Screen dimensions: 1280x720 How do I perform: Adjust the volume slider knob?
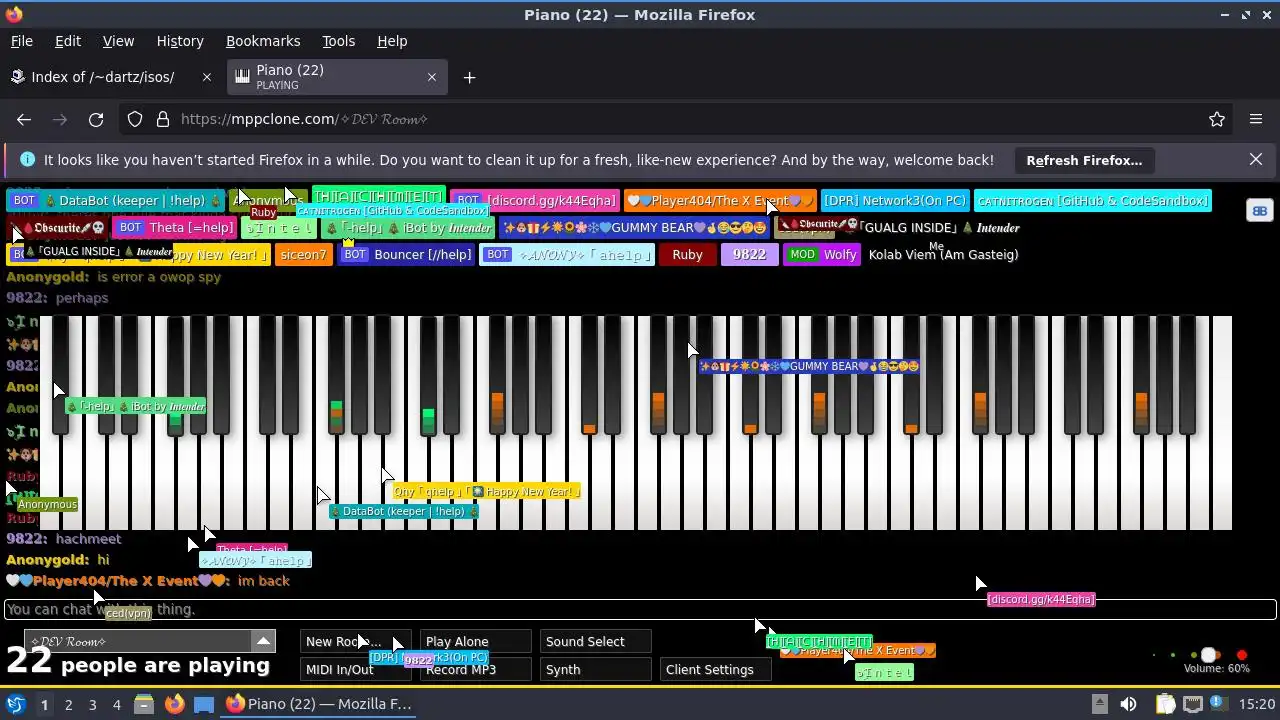(x=1208, y=656)
